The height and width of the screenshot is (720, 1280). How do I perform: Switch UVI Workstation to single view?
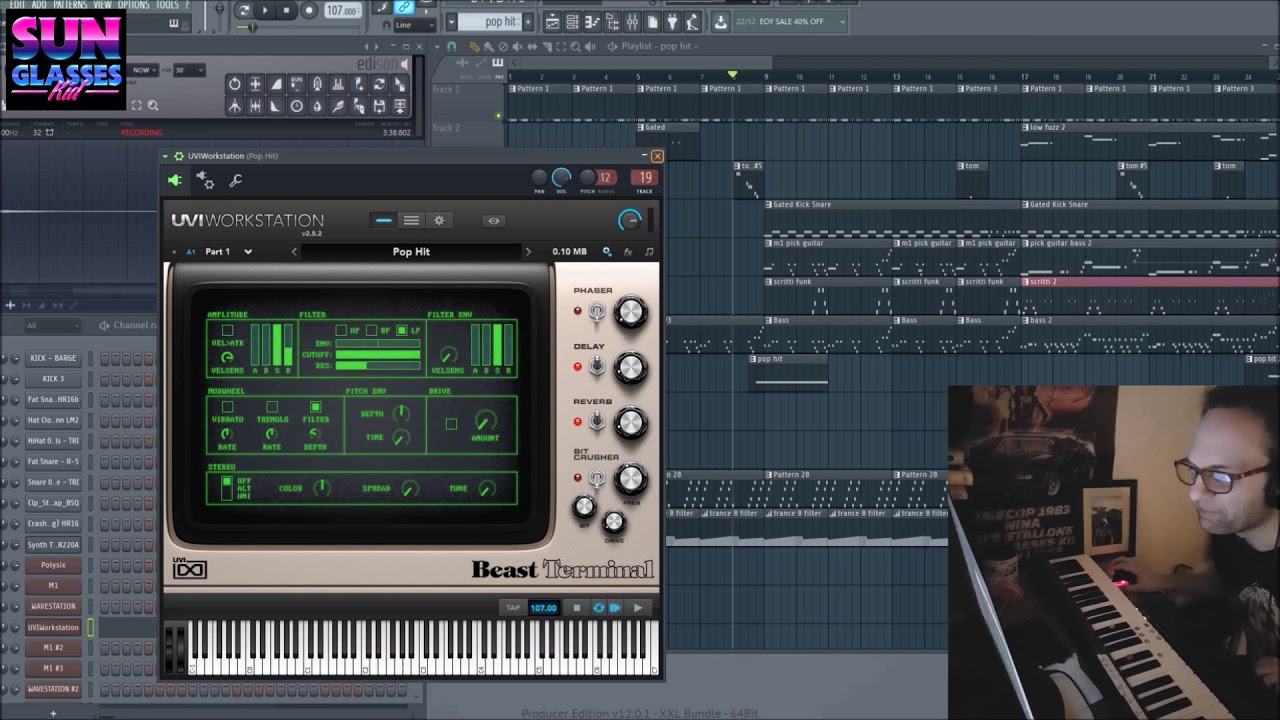click(x=383, y=220)
